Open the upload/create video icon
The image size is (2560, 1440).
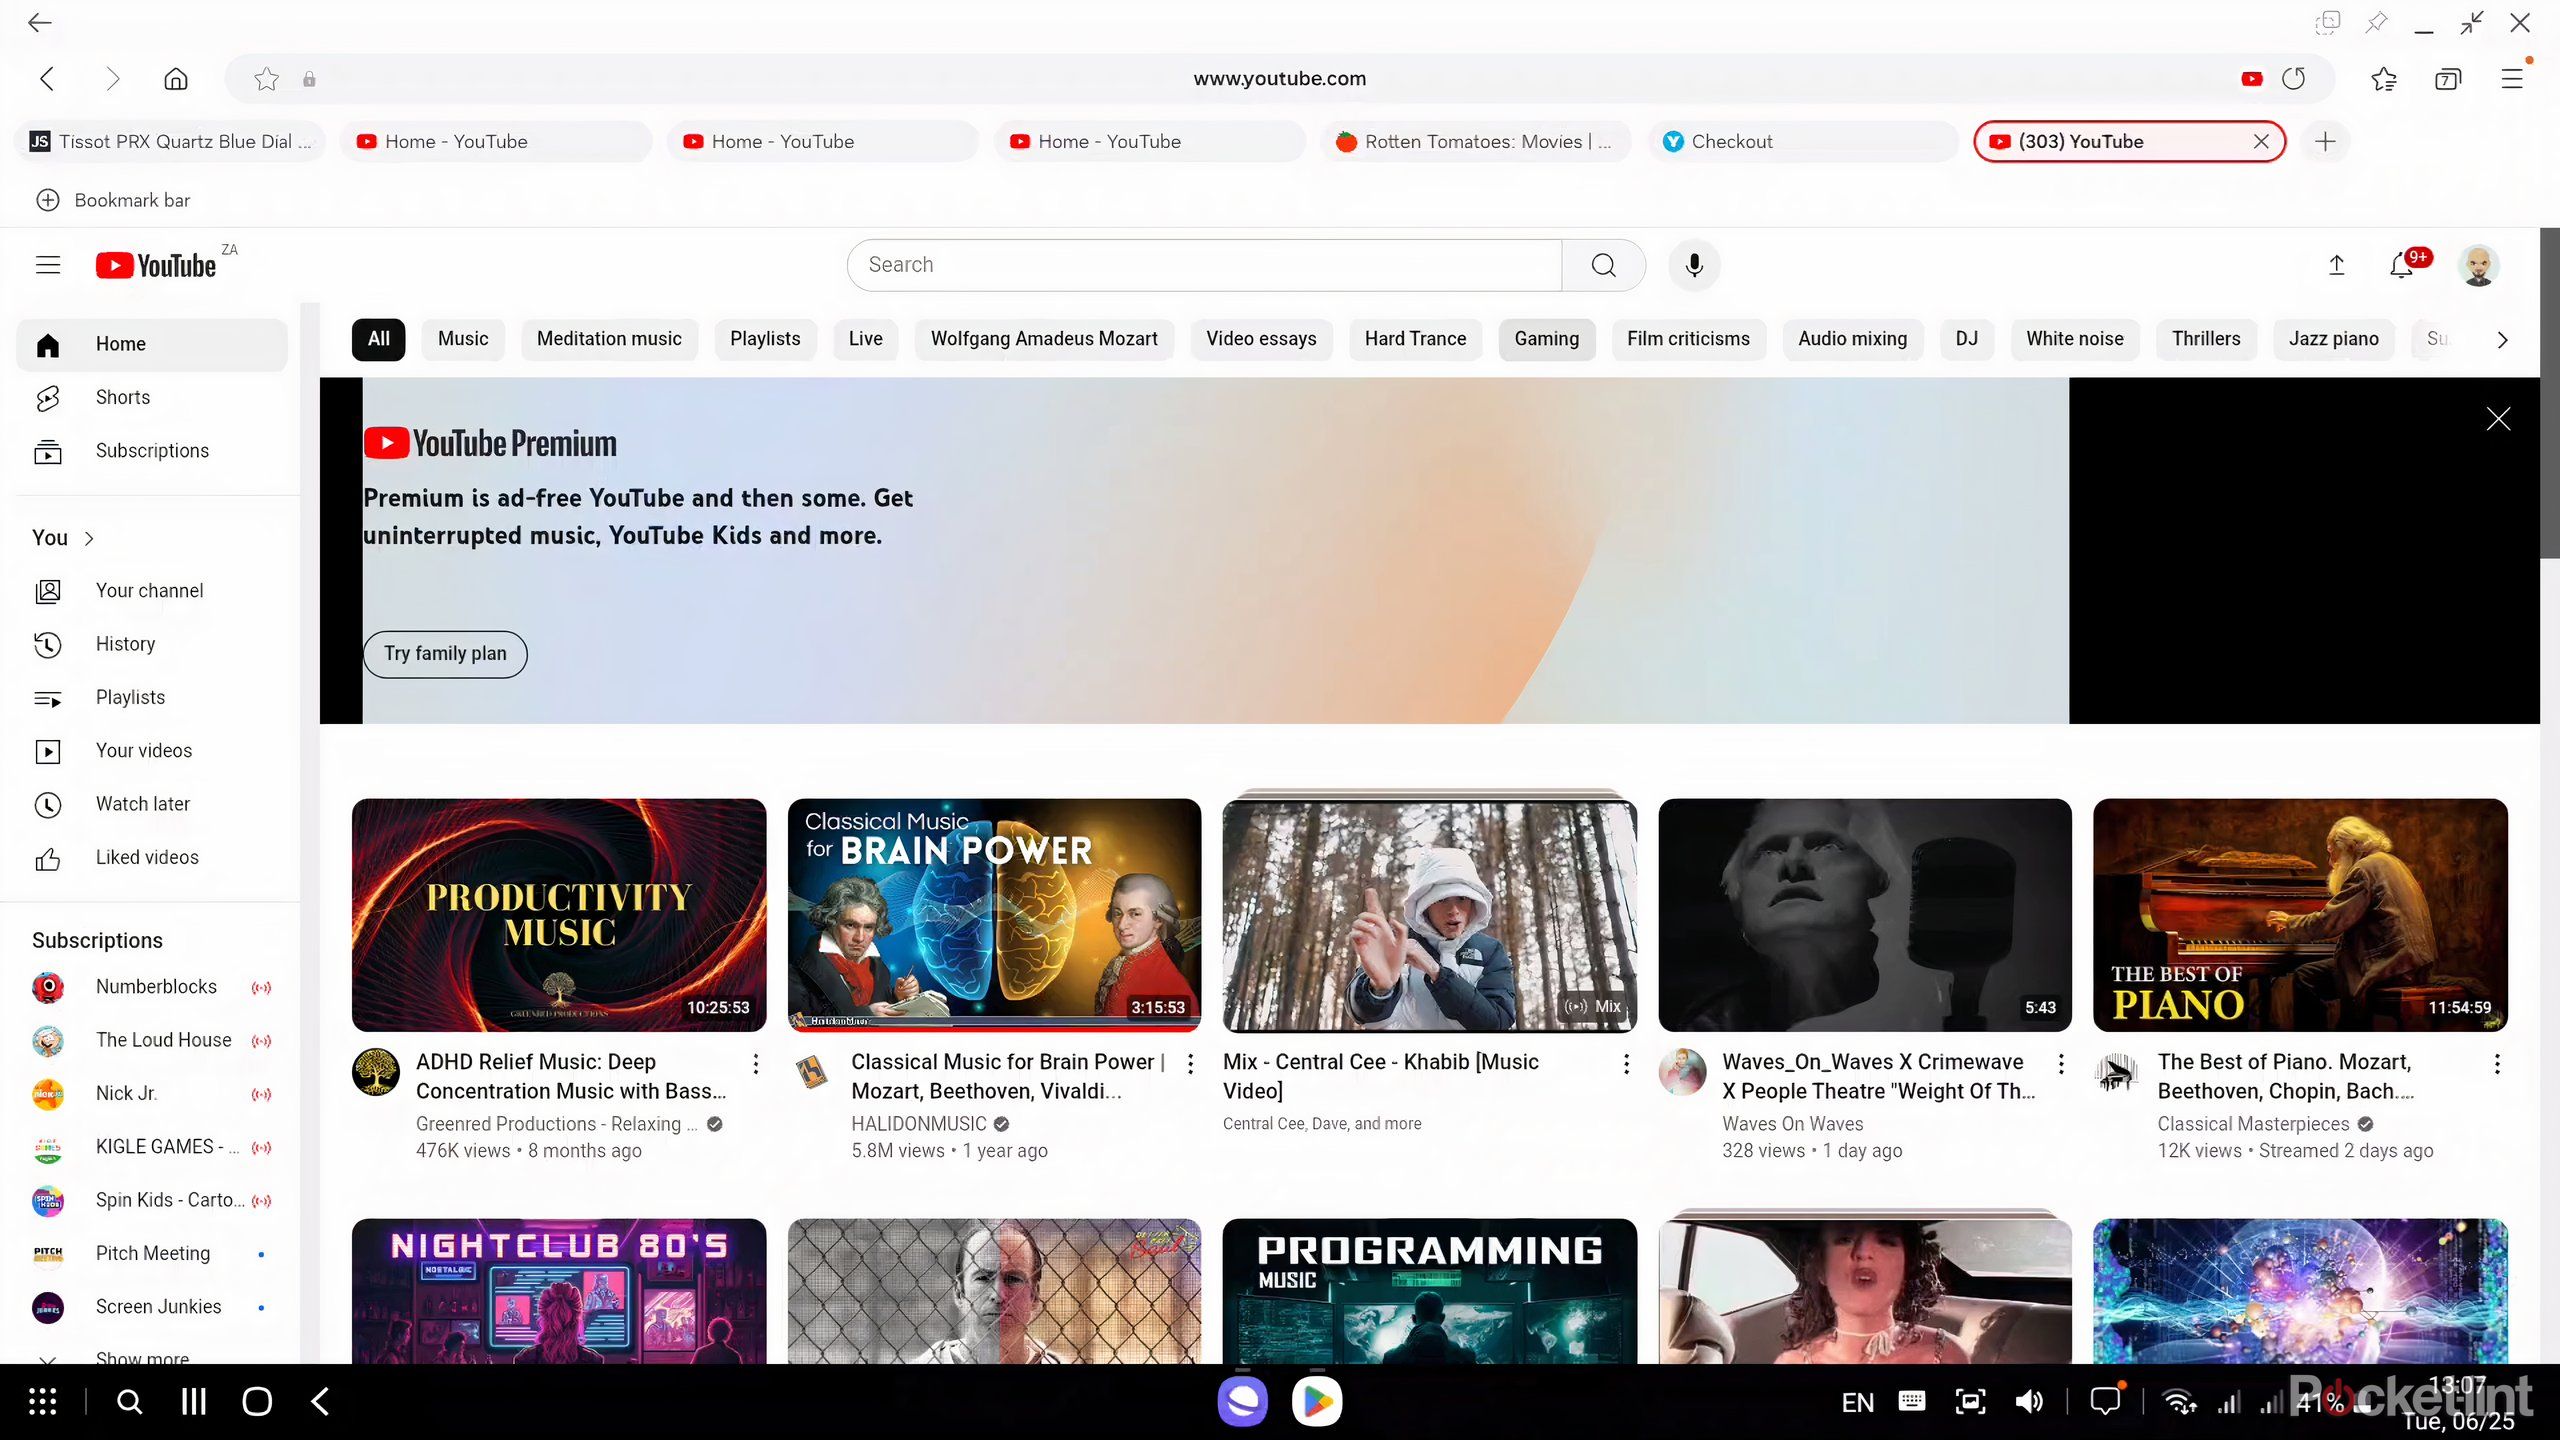pyautogui.click(x=2336, y=265)
